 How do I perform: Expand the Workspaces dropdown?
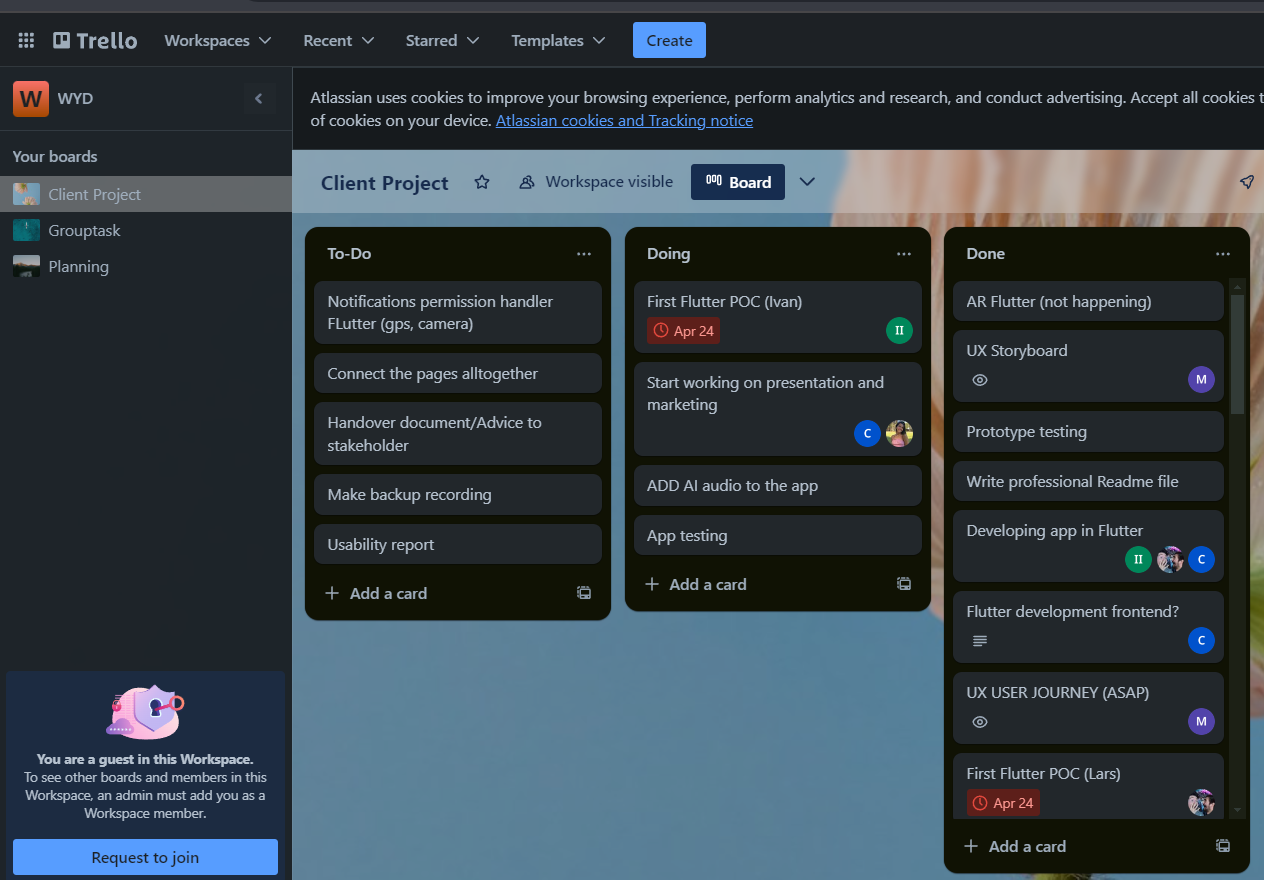pyautogui.click(x=218, y=41)
